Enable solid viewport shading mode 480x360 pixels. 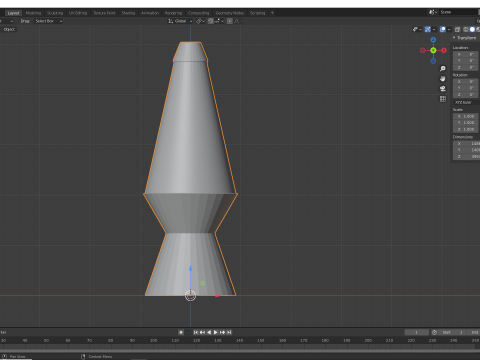click(x=472, y=29)
